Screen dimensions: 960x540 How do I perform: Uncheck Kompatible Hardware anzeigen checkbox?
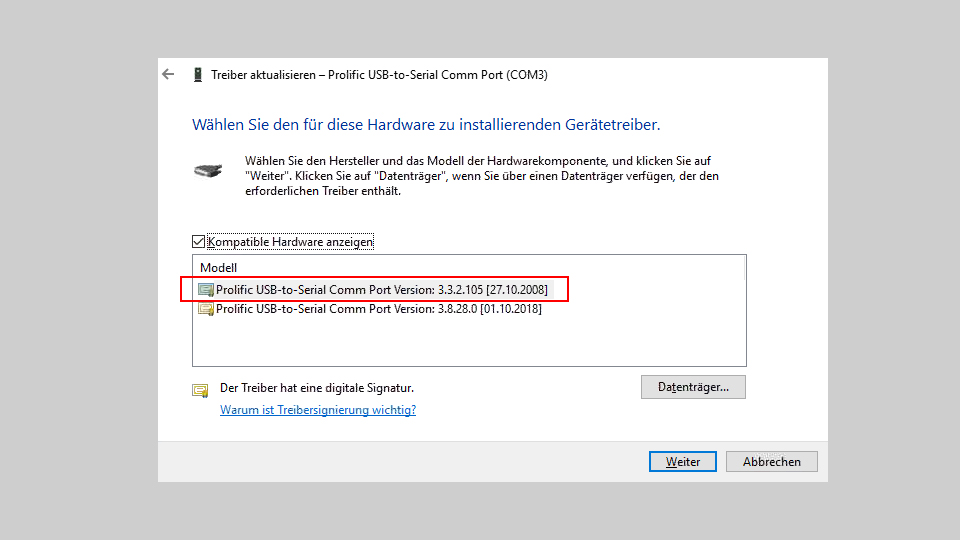tap(198, 242)
